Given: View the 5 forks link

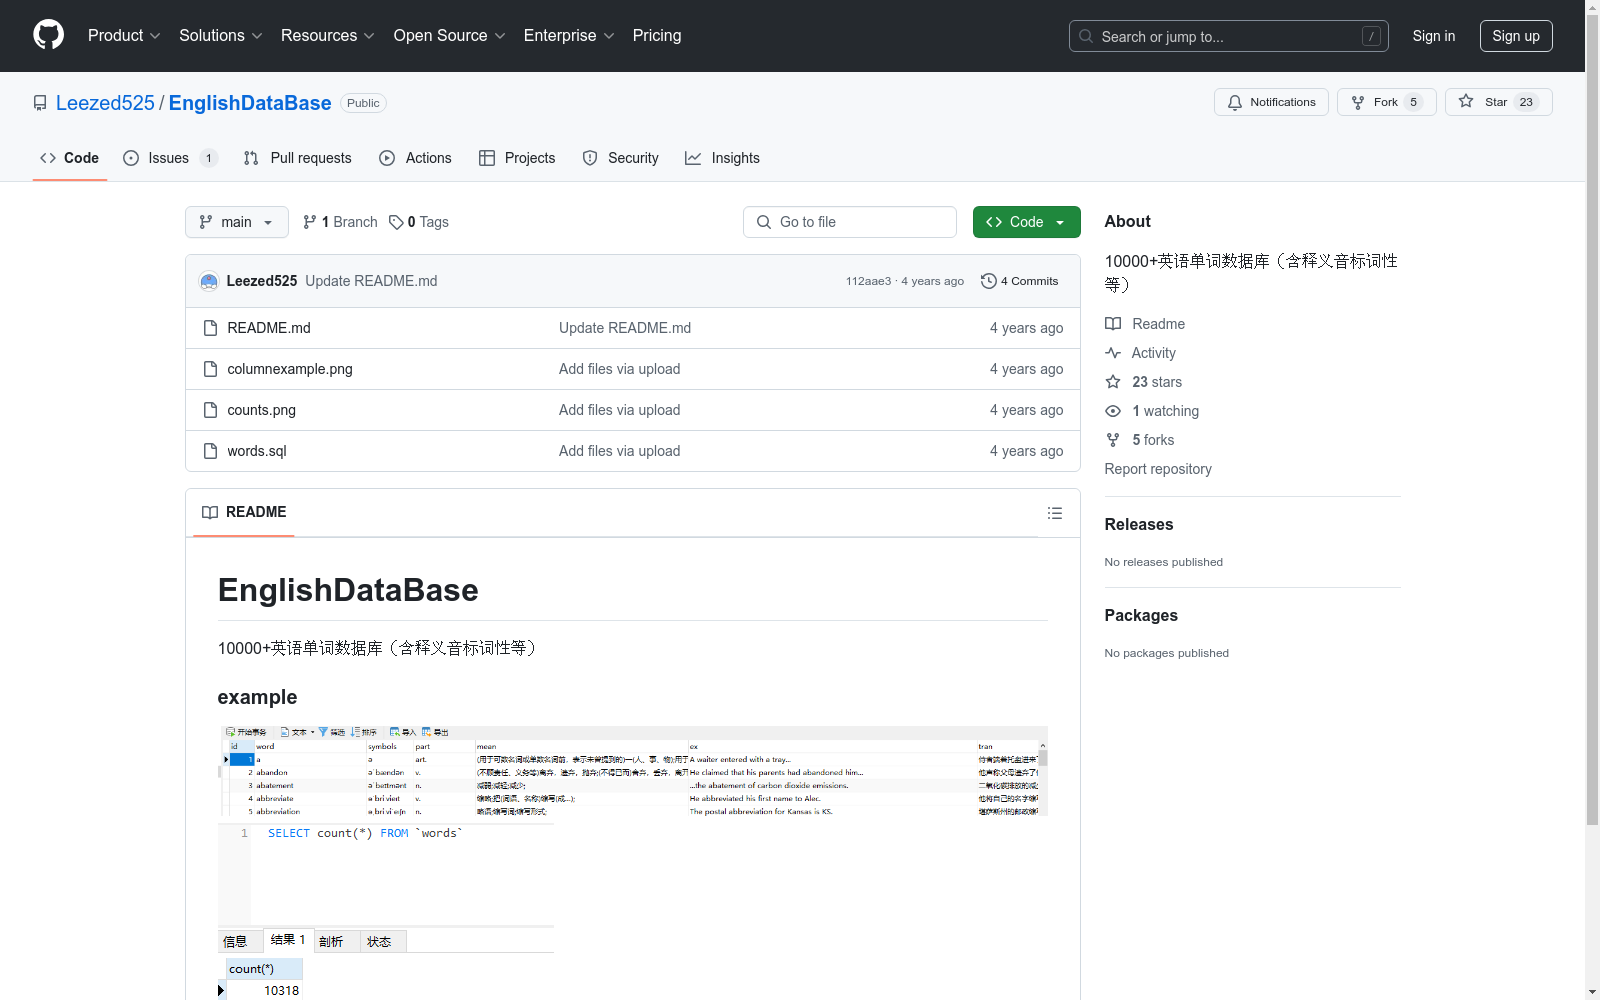Looking at the screenshot, I should 1140,440.
